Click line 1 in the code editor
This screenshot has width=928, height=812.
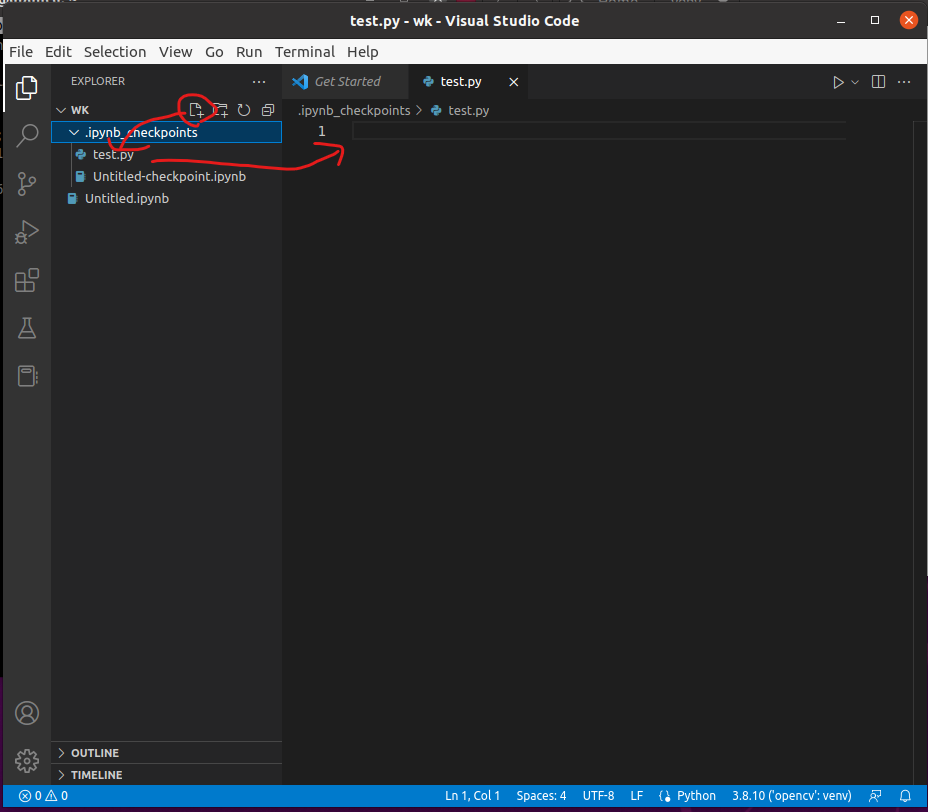click(x=598, y=131)
